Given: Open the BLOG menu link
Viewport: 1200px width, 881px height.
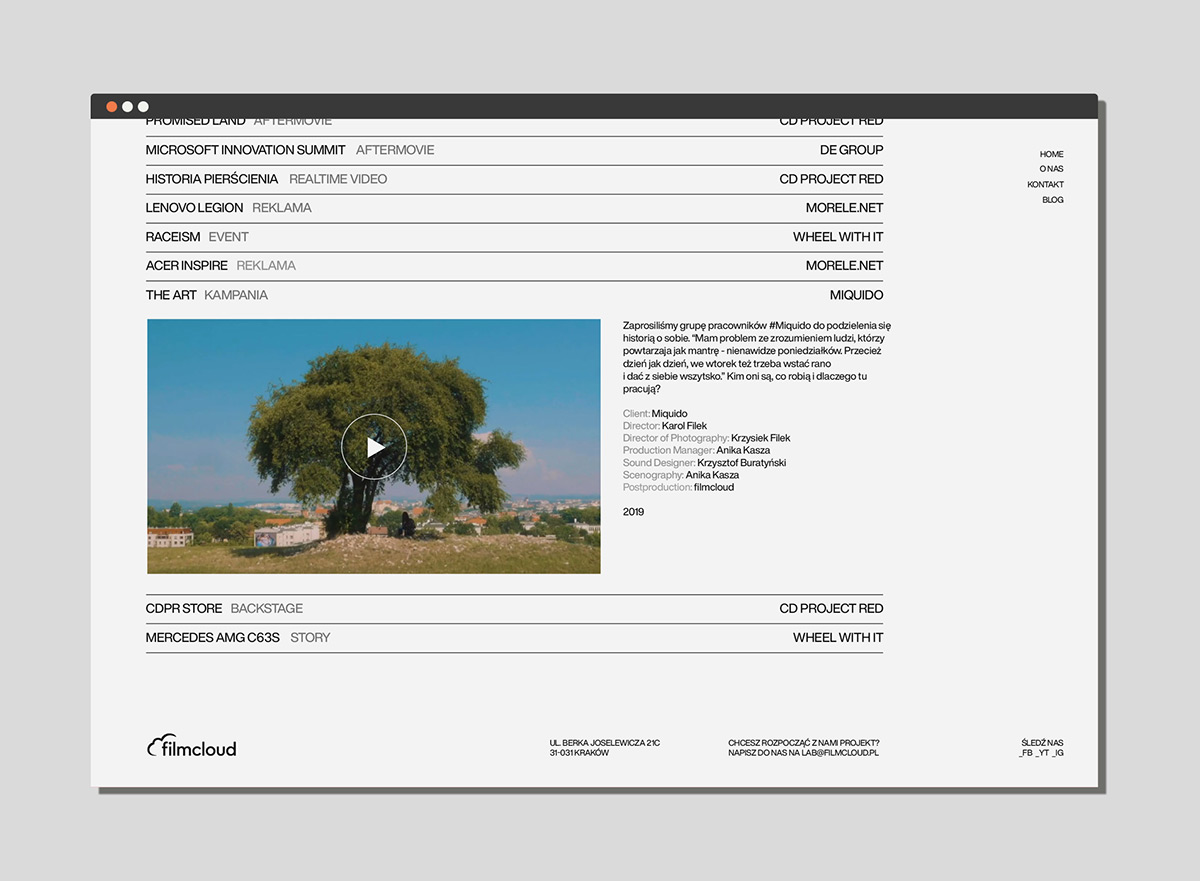Looking at the screenshot, I should pos(1053,200).
